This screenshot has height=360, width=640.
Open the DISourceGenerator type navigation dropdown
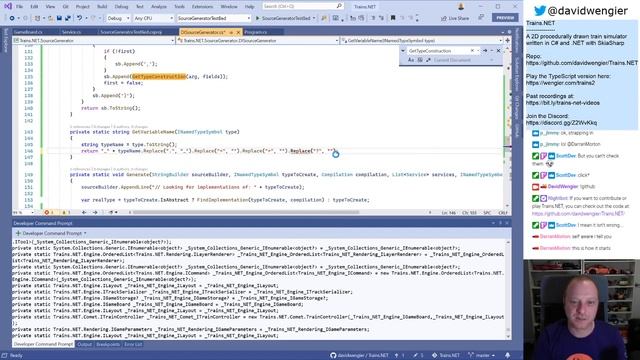[258, 40]
